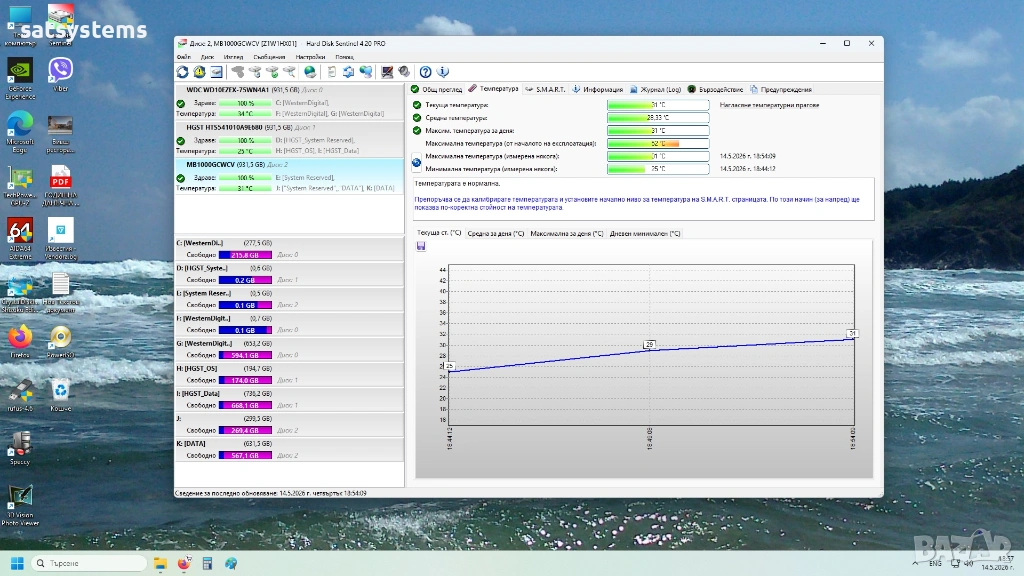Click the refresh disks toolbar icon

(x=183, y=72)
